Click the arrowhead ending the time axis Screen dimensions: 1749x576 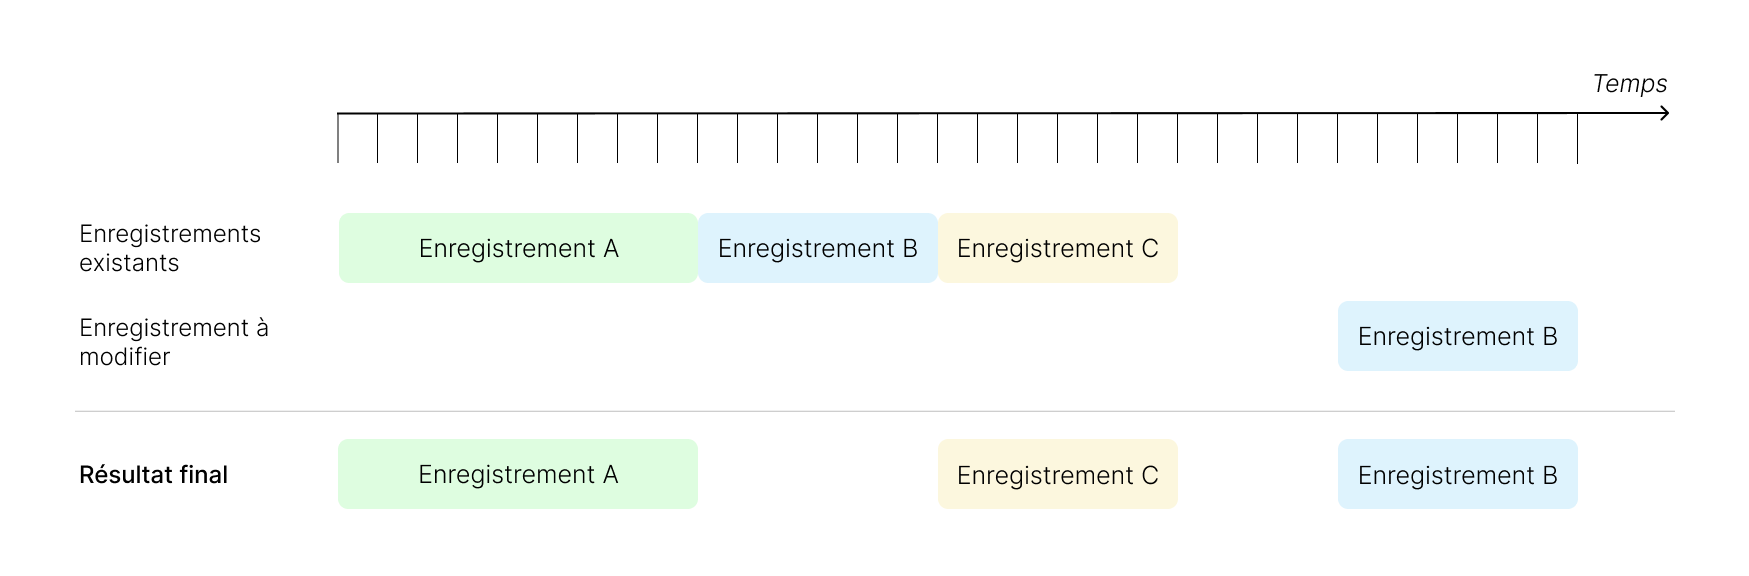click(1664, 113)
